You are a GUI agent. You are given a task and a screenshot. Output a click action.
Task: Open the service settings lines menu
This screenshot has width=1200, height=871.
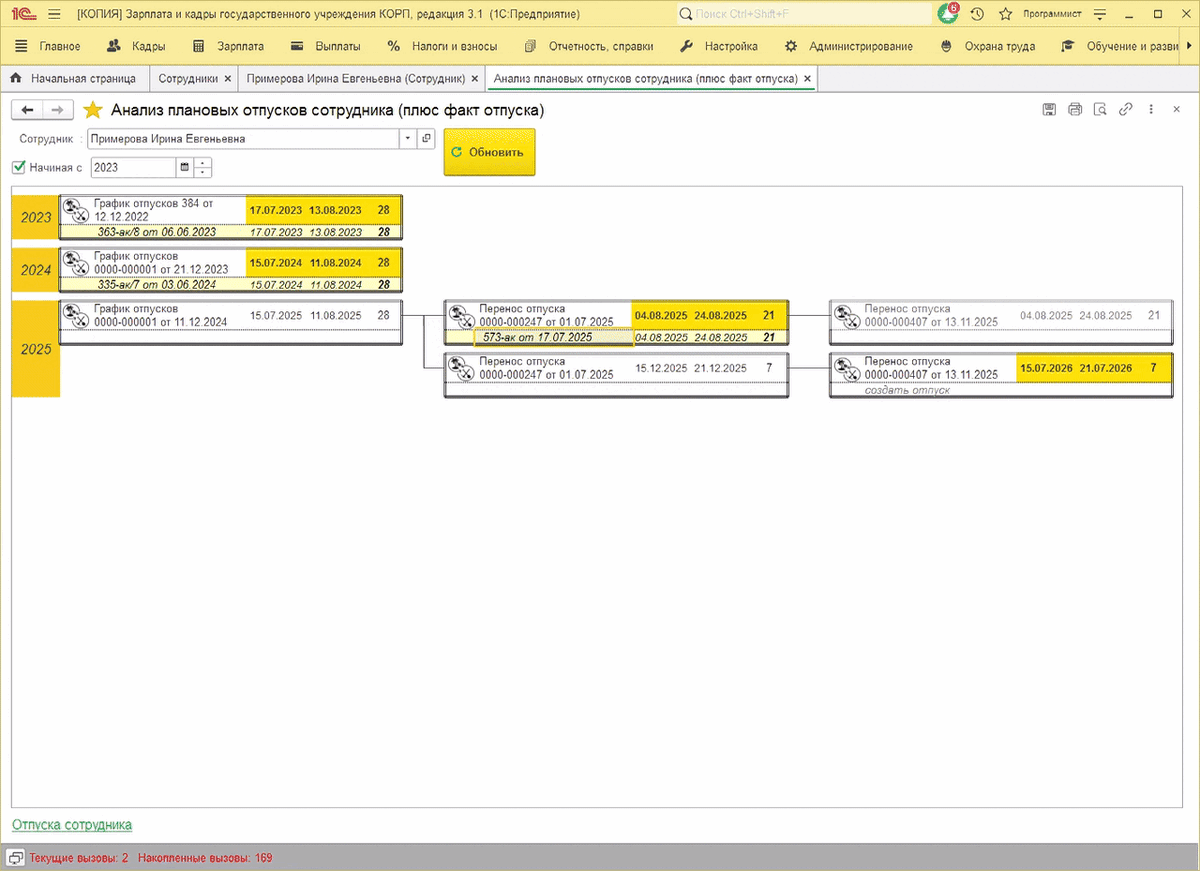point(1101,14)
